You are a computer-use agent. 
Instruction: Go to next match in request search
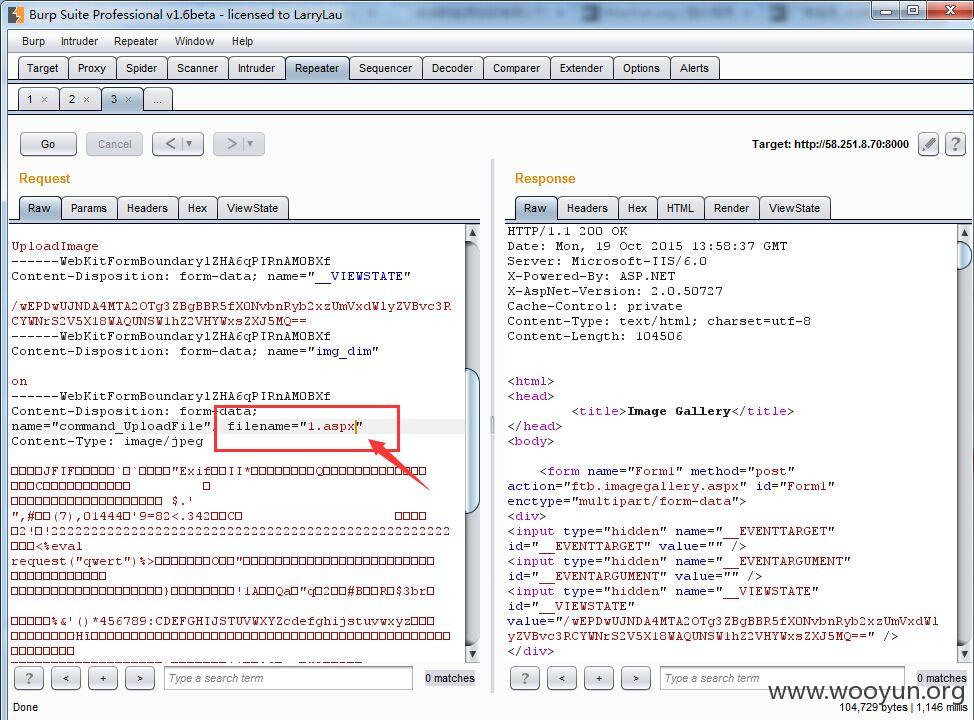[140, 678]
